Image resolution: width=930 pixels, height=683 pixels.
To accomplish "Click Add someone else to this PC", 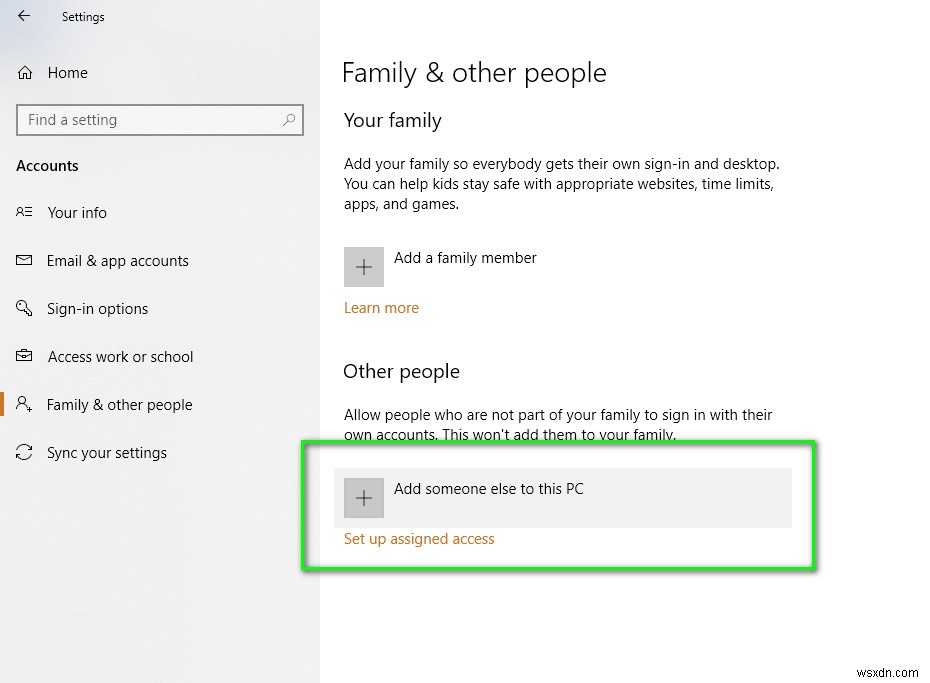I will [x=489, y=489].
